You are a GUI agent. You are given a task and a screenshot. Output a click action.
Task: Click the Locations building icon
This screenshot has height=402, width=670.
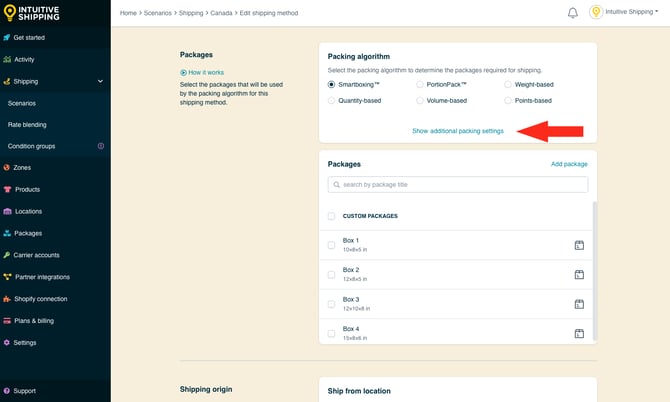tap(7, 211)
